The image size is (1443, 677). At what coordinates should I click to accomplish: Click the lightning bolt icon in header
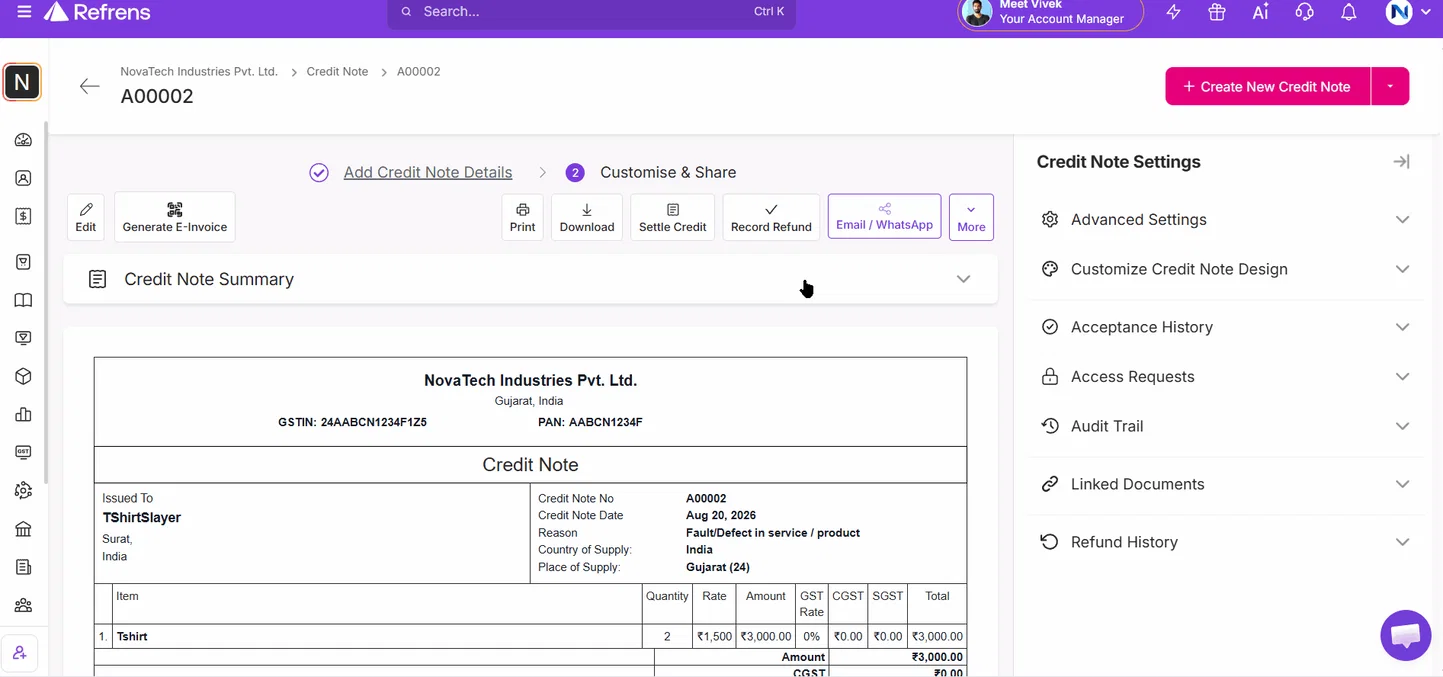[x=1173, y=12]
